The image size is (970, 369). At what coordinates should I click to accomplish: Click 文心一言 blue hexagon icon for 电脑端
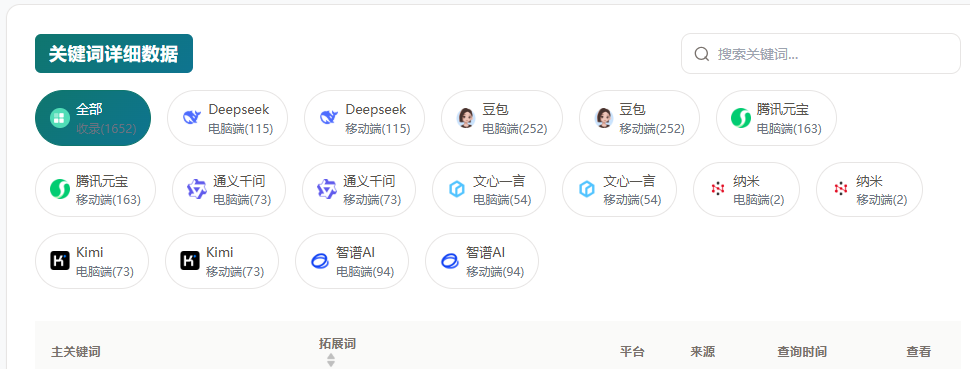point(457,189)
